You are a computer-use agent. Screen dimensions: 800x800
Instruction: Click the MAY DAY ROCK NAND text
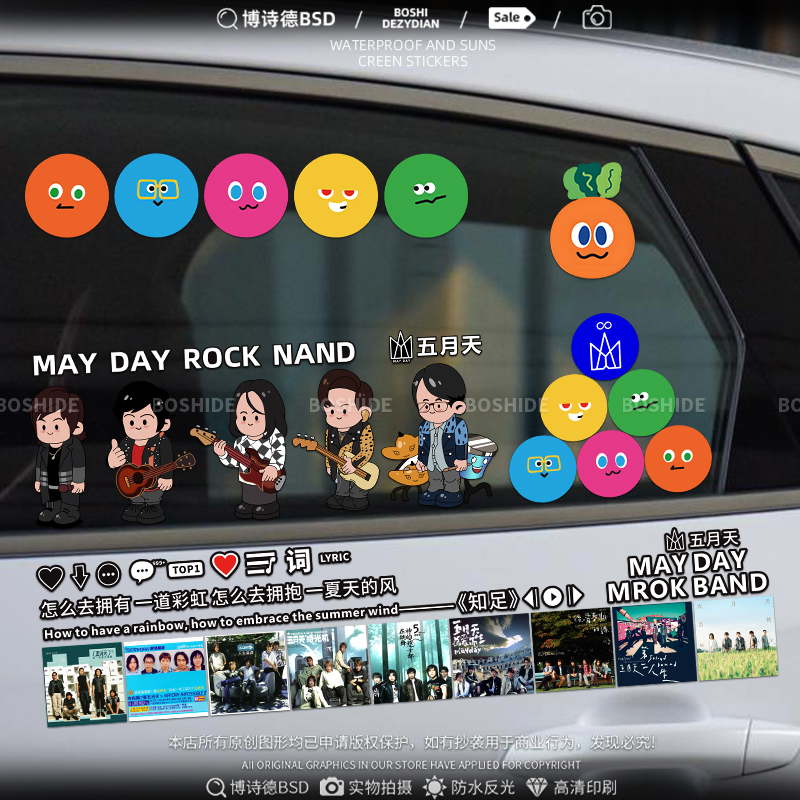point(194,359)
